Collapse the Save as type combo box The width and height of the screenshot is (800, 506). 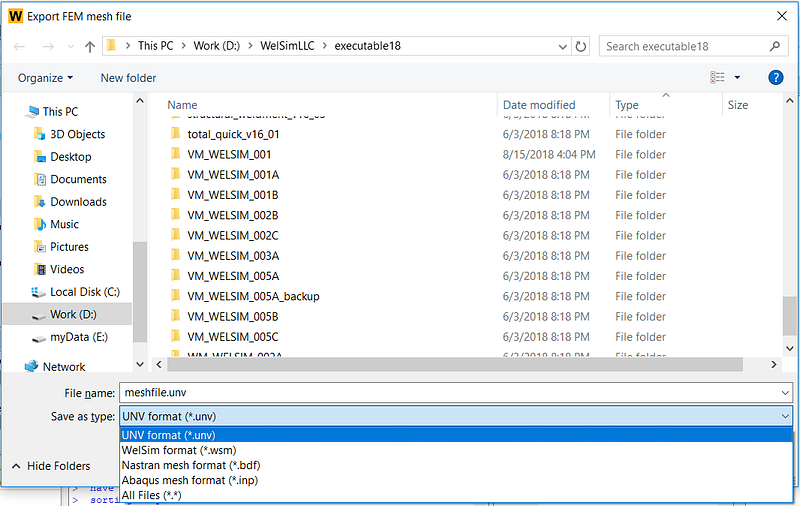coord(785,416)
